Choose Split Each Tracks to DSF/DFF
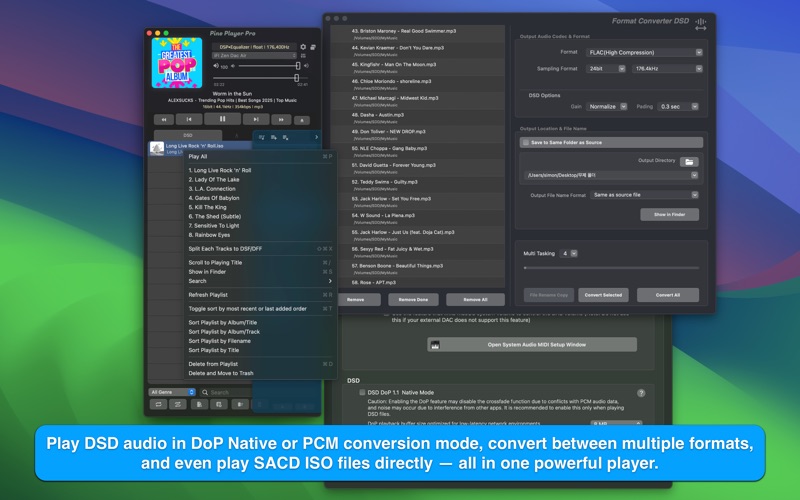This screenshot has width=800, height=500. click(260, 249)
